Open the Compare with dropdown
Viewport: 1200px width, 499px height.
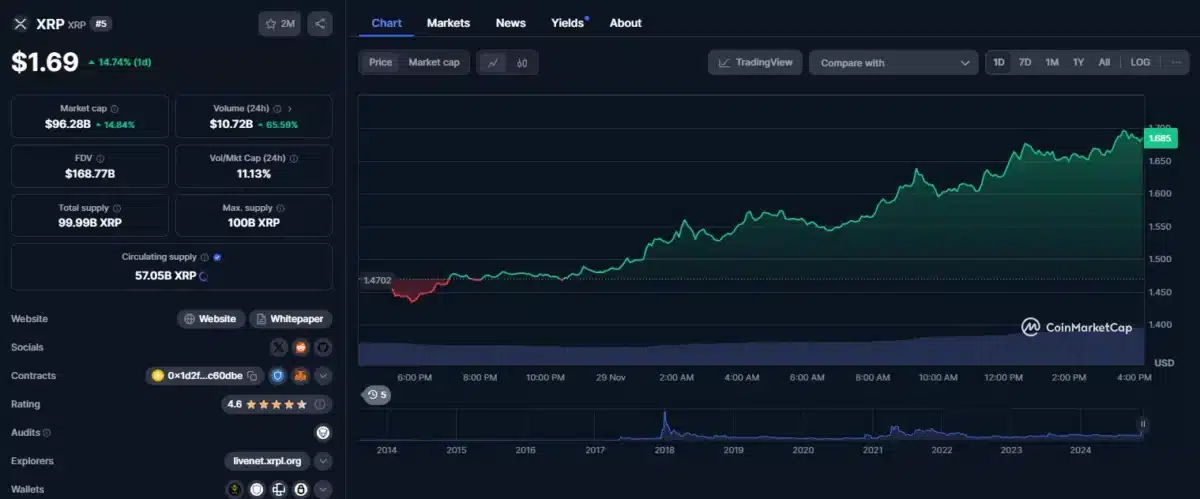[893, 63]
